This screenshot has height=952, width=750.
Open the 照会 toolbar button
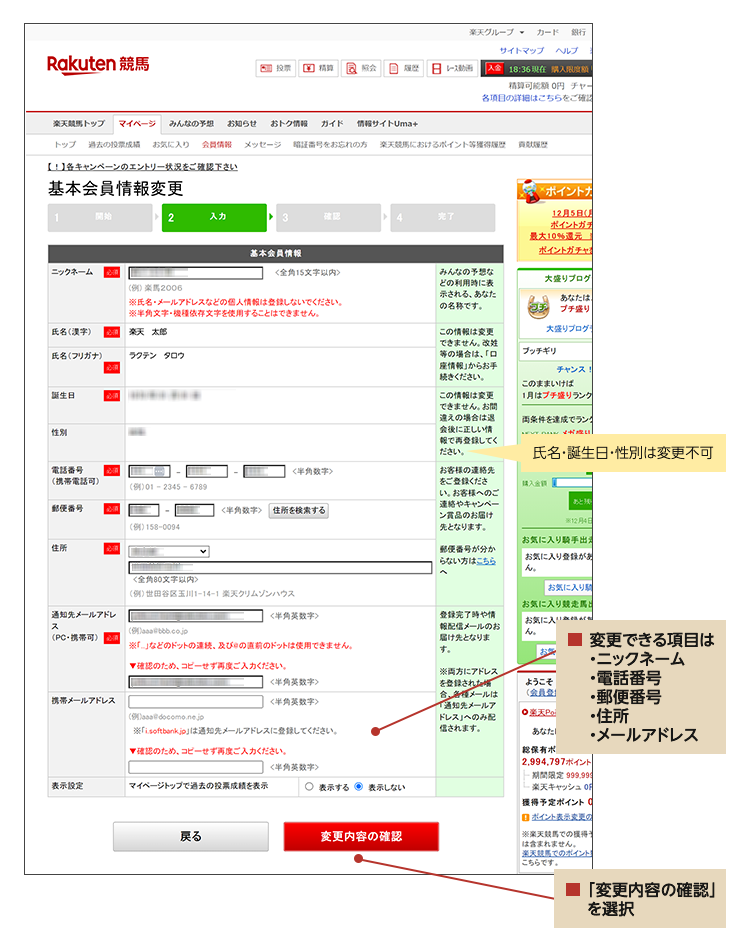tap(361, 69)
